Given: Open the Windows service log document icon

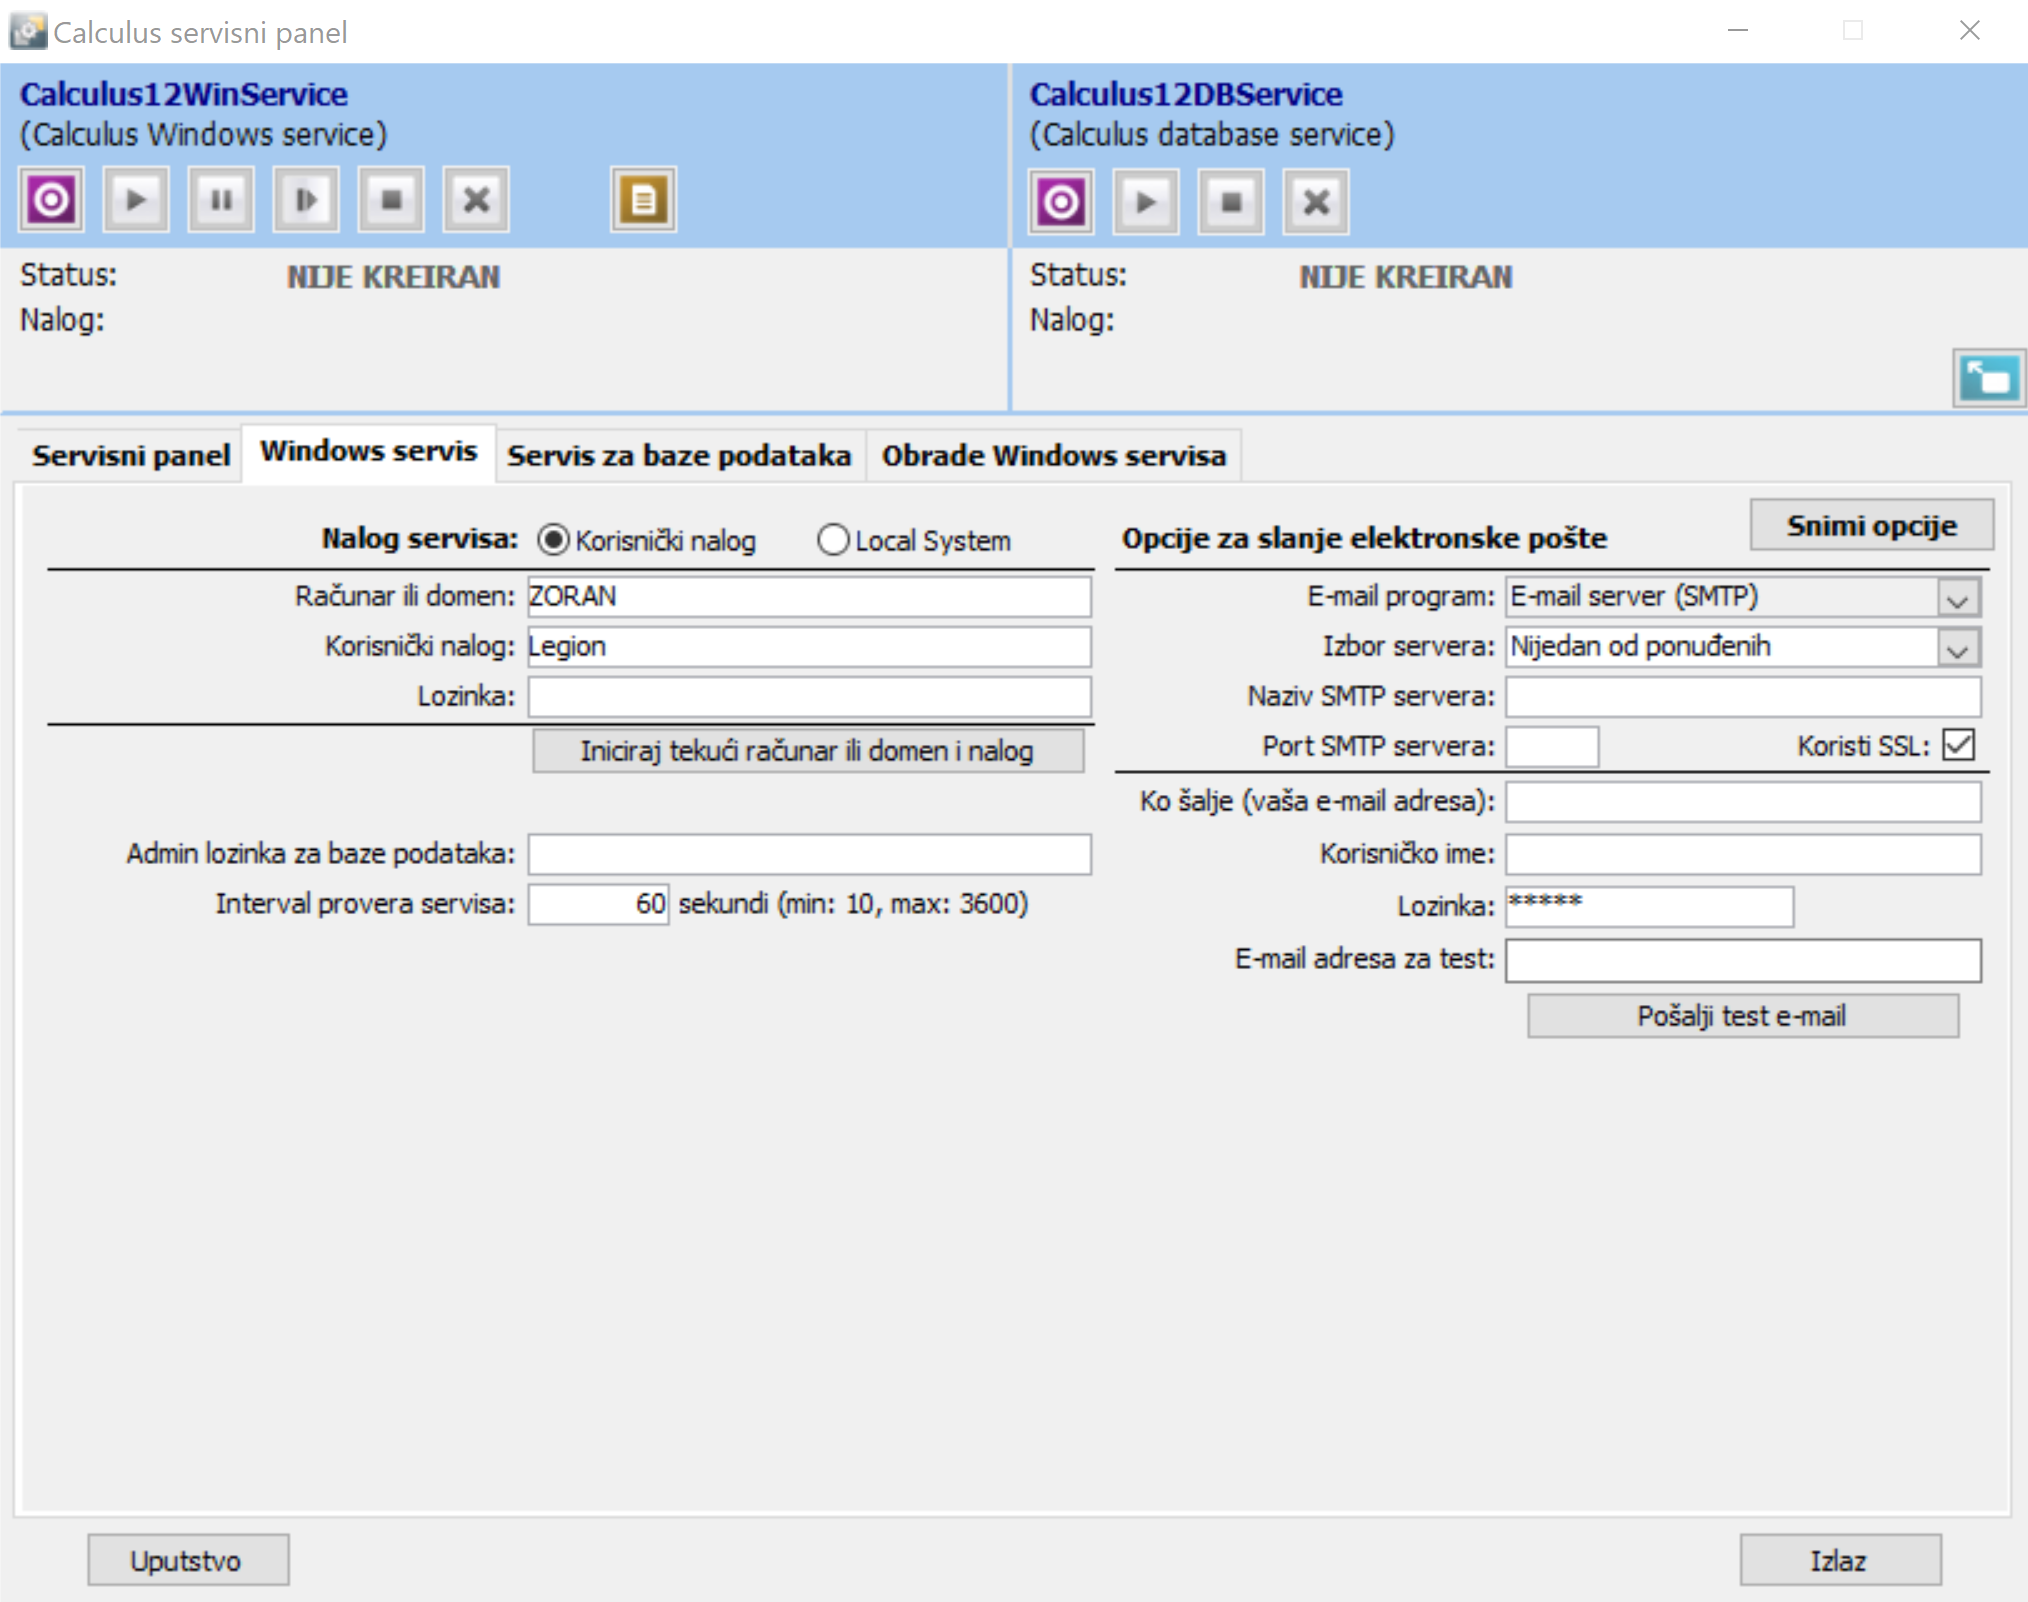Looking at the screenshot, I should [643, 200].
